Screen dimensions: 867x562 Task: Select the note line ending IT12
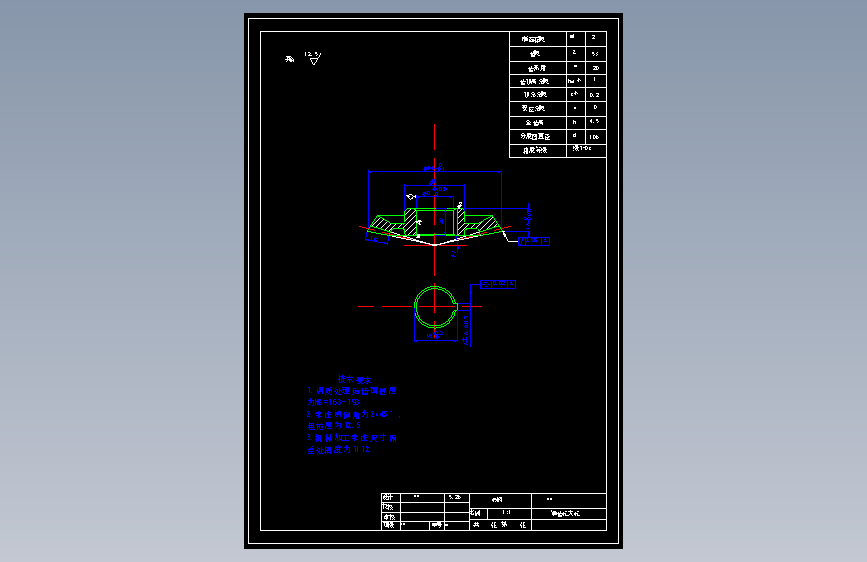338,450
